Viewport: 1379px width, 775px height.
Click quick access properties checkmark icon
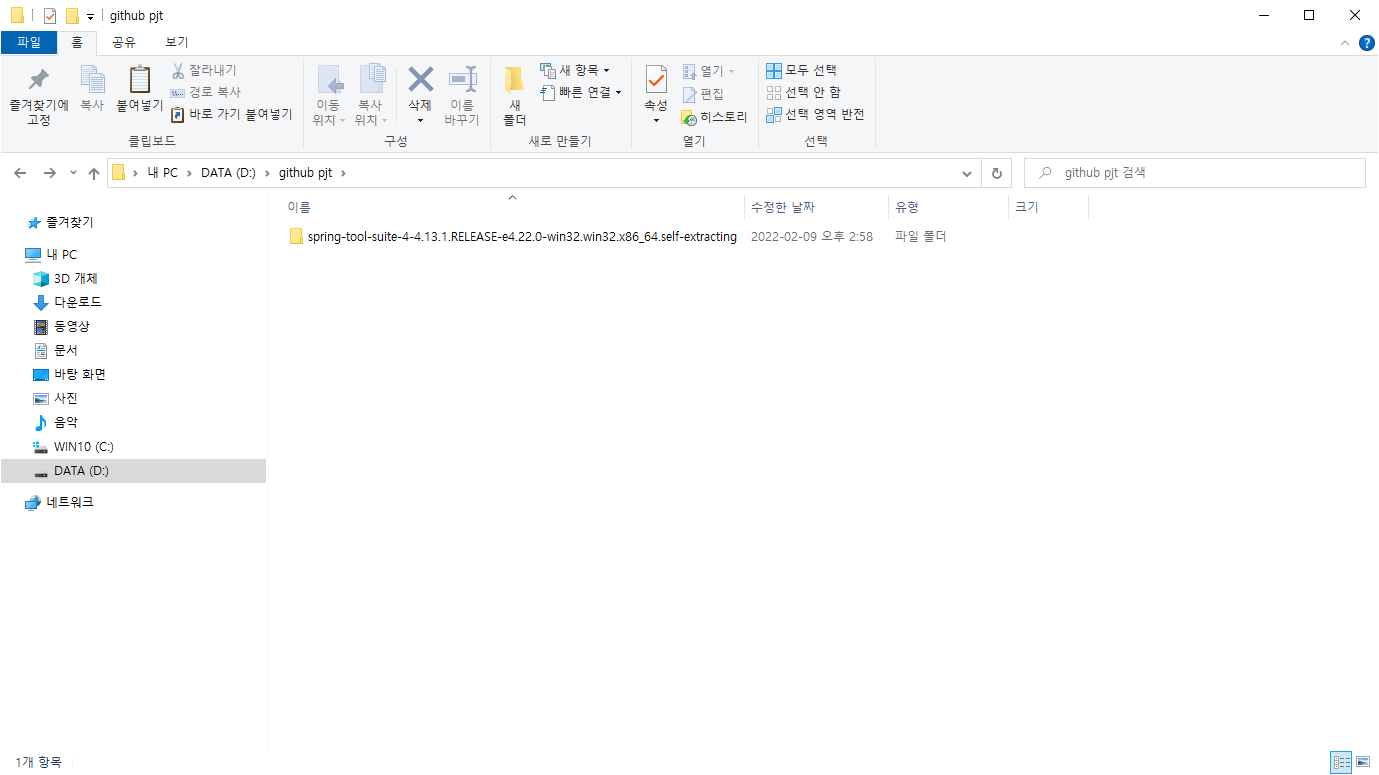(50, 15)
